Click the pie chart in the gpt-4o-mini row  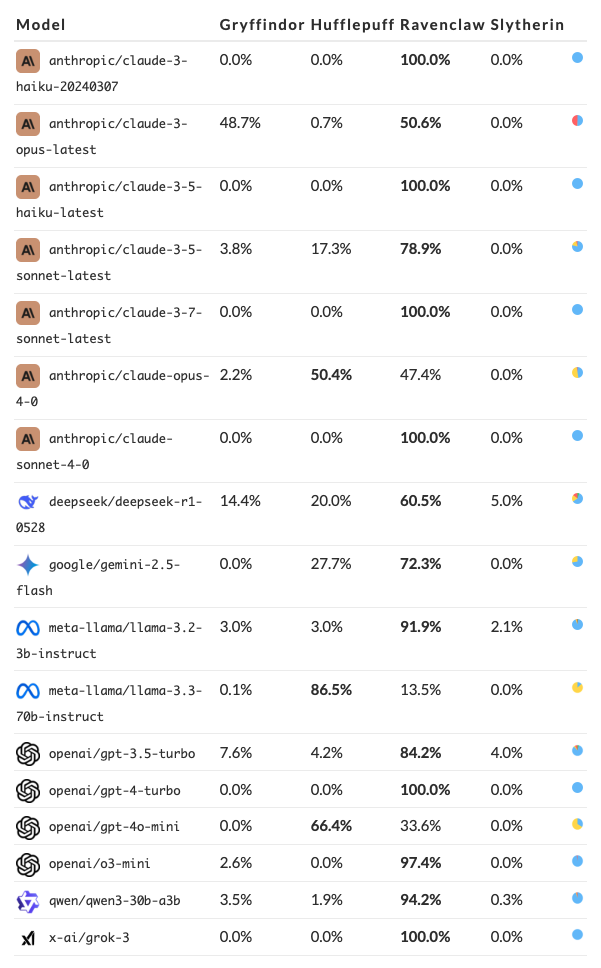pos(578,824)
